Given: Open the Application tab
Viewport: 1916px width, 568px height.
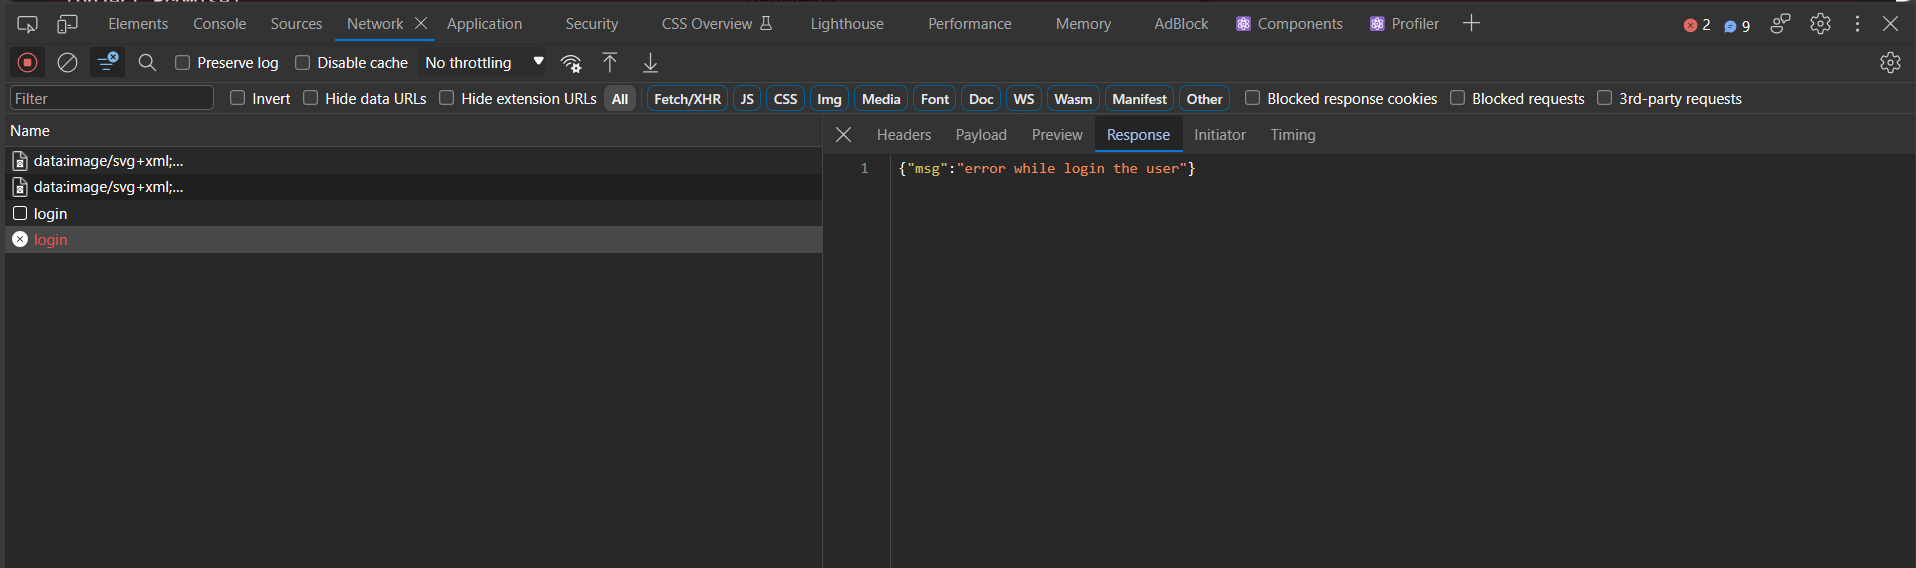Looking at the screenshot, I should pyautogui.click(x=484, y=24).
